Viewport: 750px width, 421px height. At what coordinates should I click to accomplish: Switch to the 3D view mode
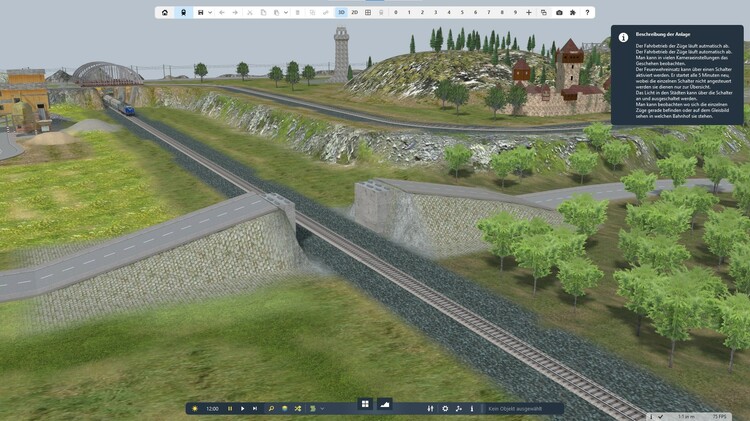(341, 13)
